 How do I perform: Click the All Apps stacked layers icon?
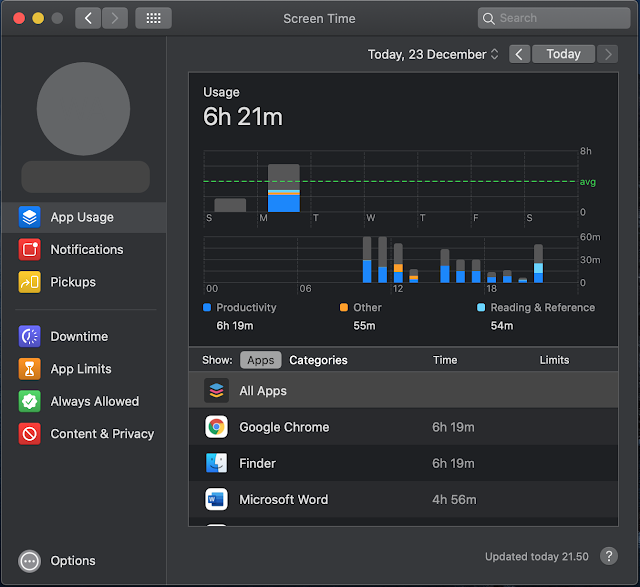click(x=216, y=391)
